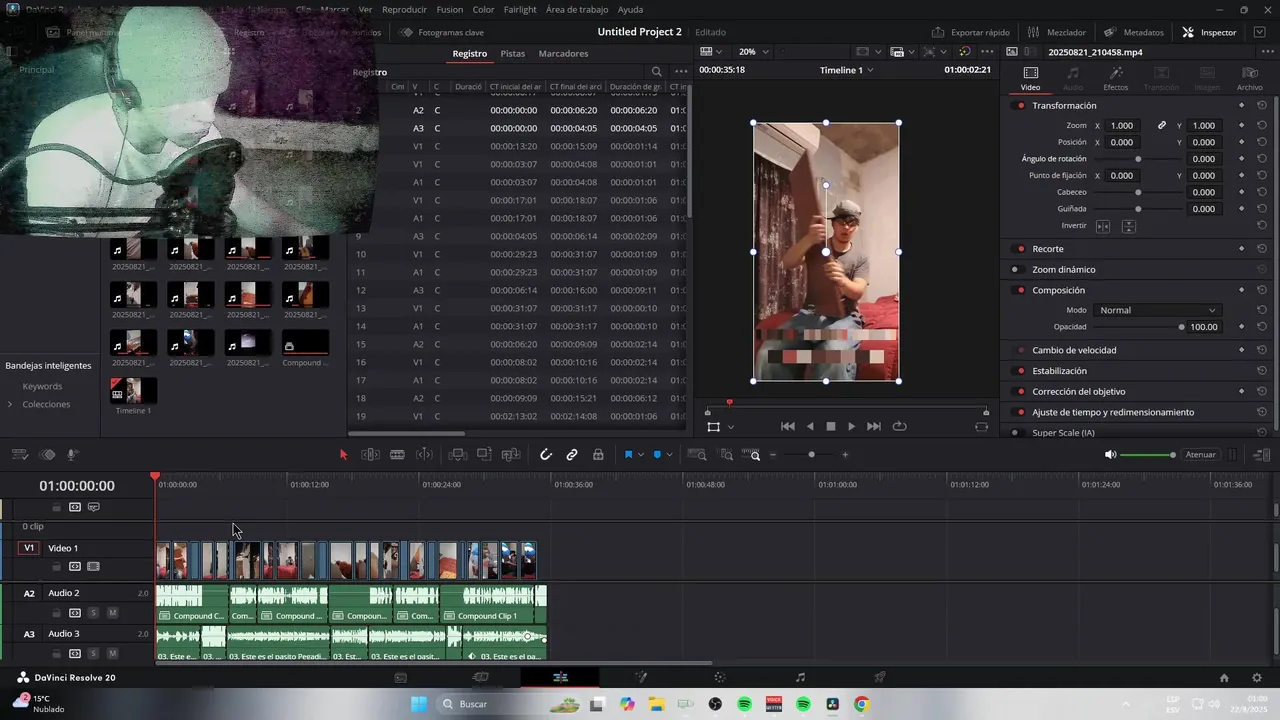Select the arrow Selection mode tool

pyautogui.click(x=343, y=454)
